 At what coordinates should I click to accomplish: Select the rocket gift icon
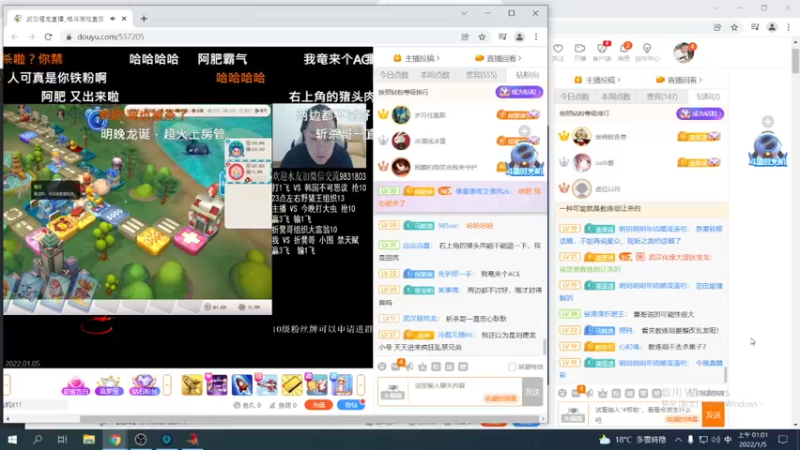(242, 385)
